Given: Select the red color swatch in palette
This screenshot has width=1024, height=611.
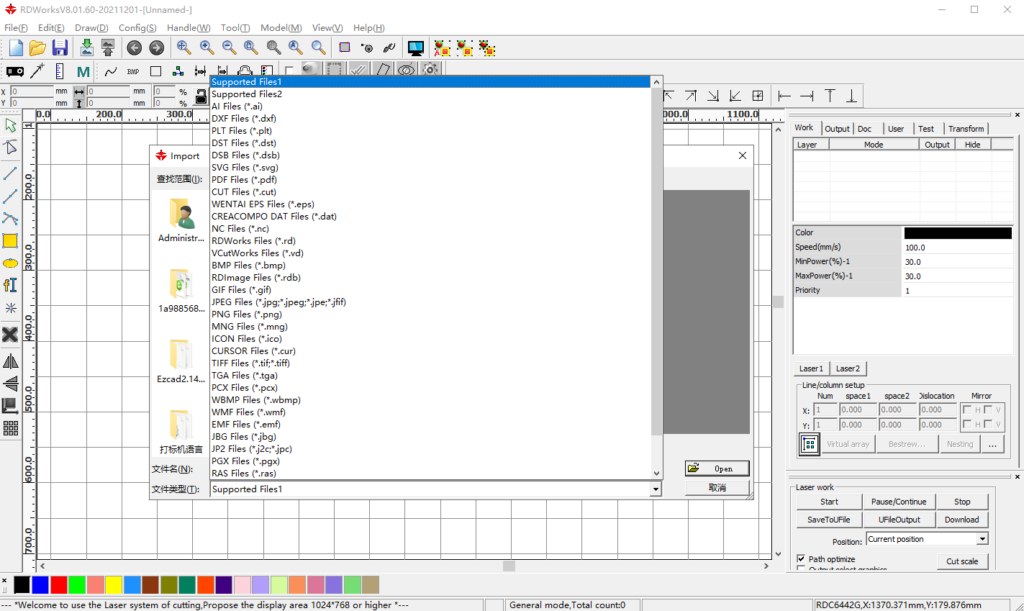Looking at the screenshot, I should click(58, 585).
